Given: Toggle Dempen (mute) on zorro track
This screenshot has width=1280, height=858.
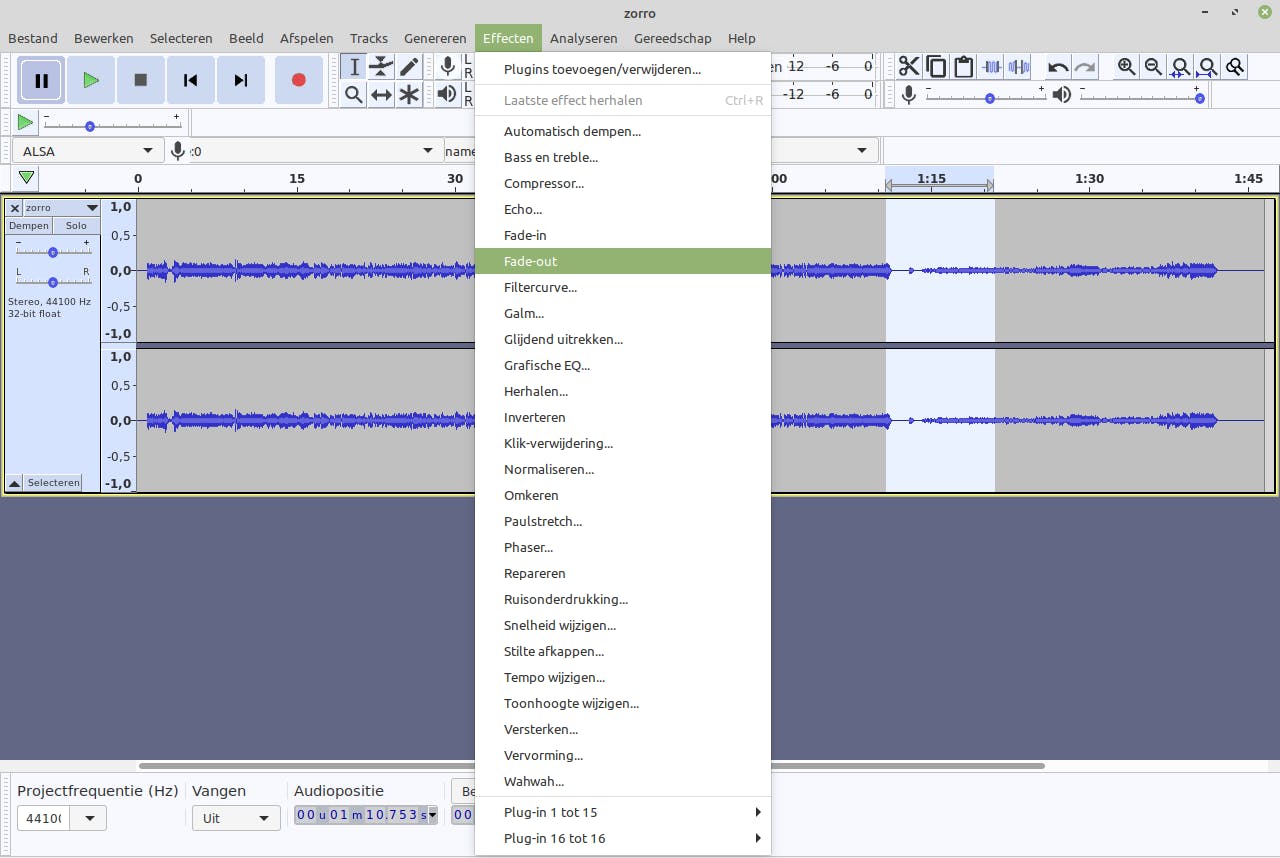Looking at the screenshot, I should pos(29,226).
